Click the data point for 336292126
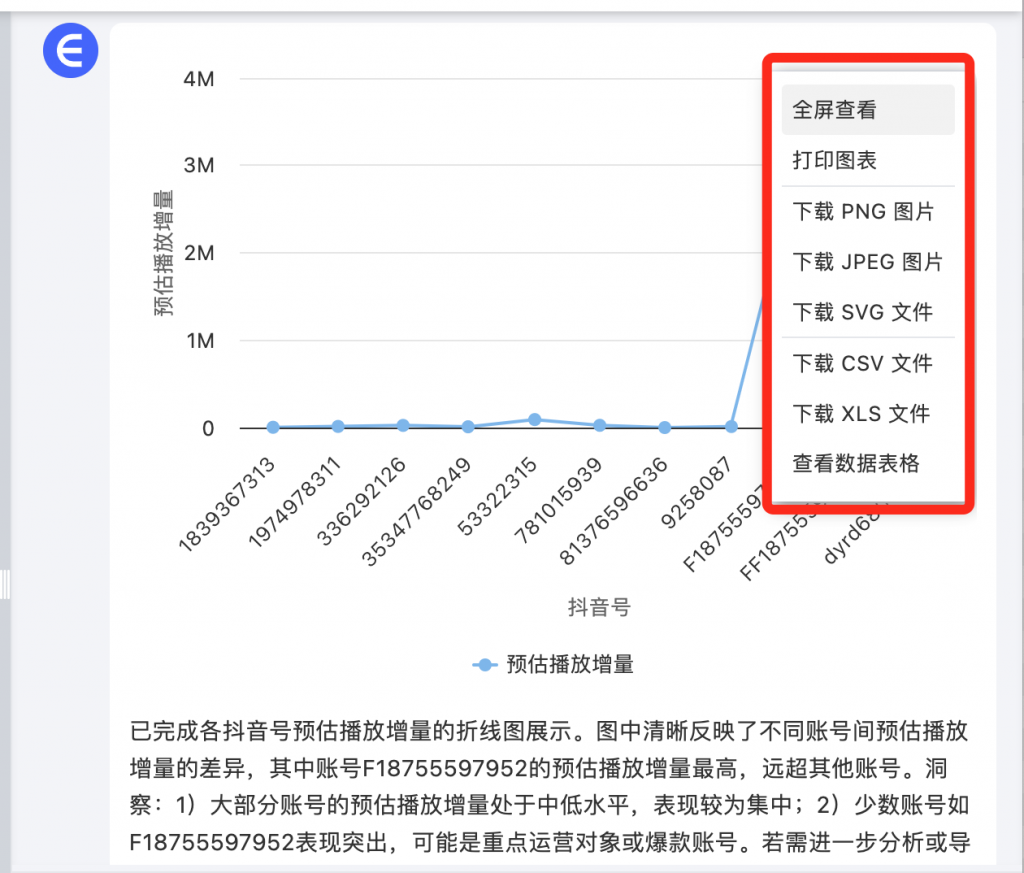This screenshot has width=1024, height=873. (x=403, y=425)
